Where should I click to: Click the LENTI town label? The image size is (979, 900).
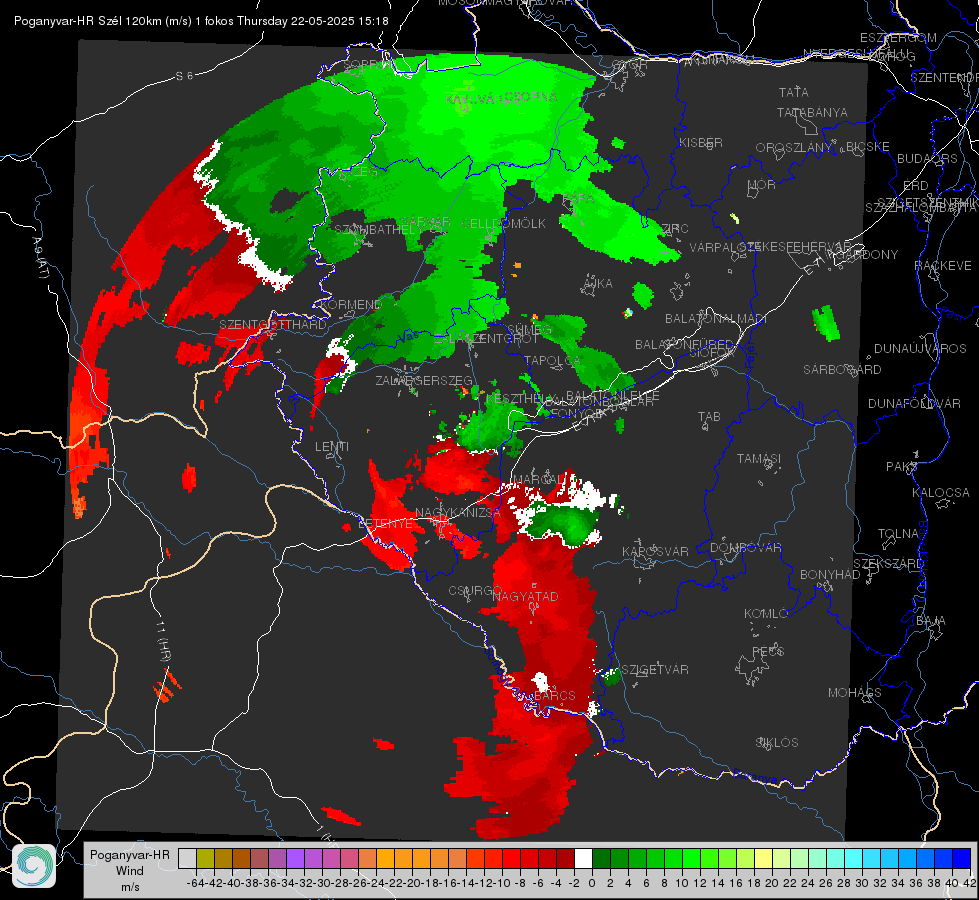pyautogui.click(x=332, y=447)
